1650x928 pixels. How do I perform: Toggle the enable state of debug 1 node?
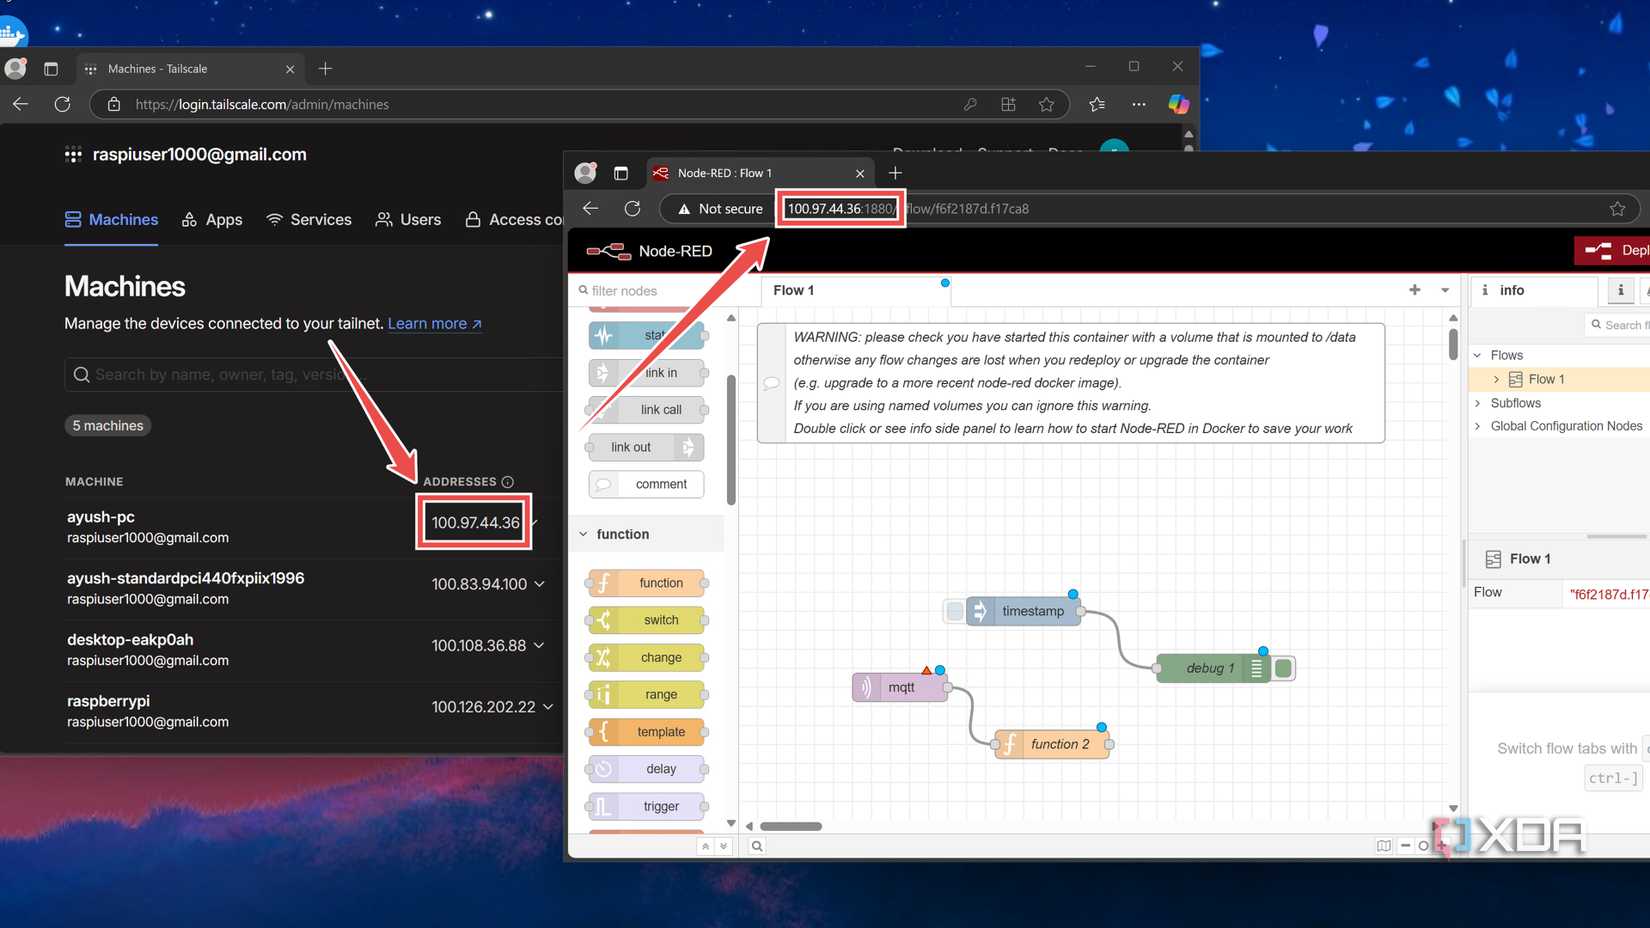pyautogui.click(x=1283, y=667)
